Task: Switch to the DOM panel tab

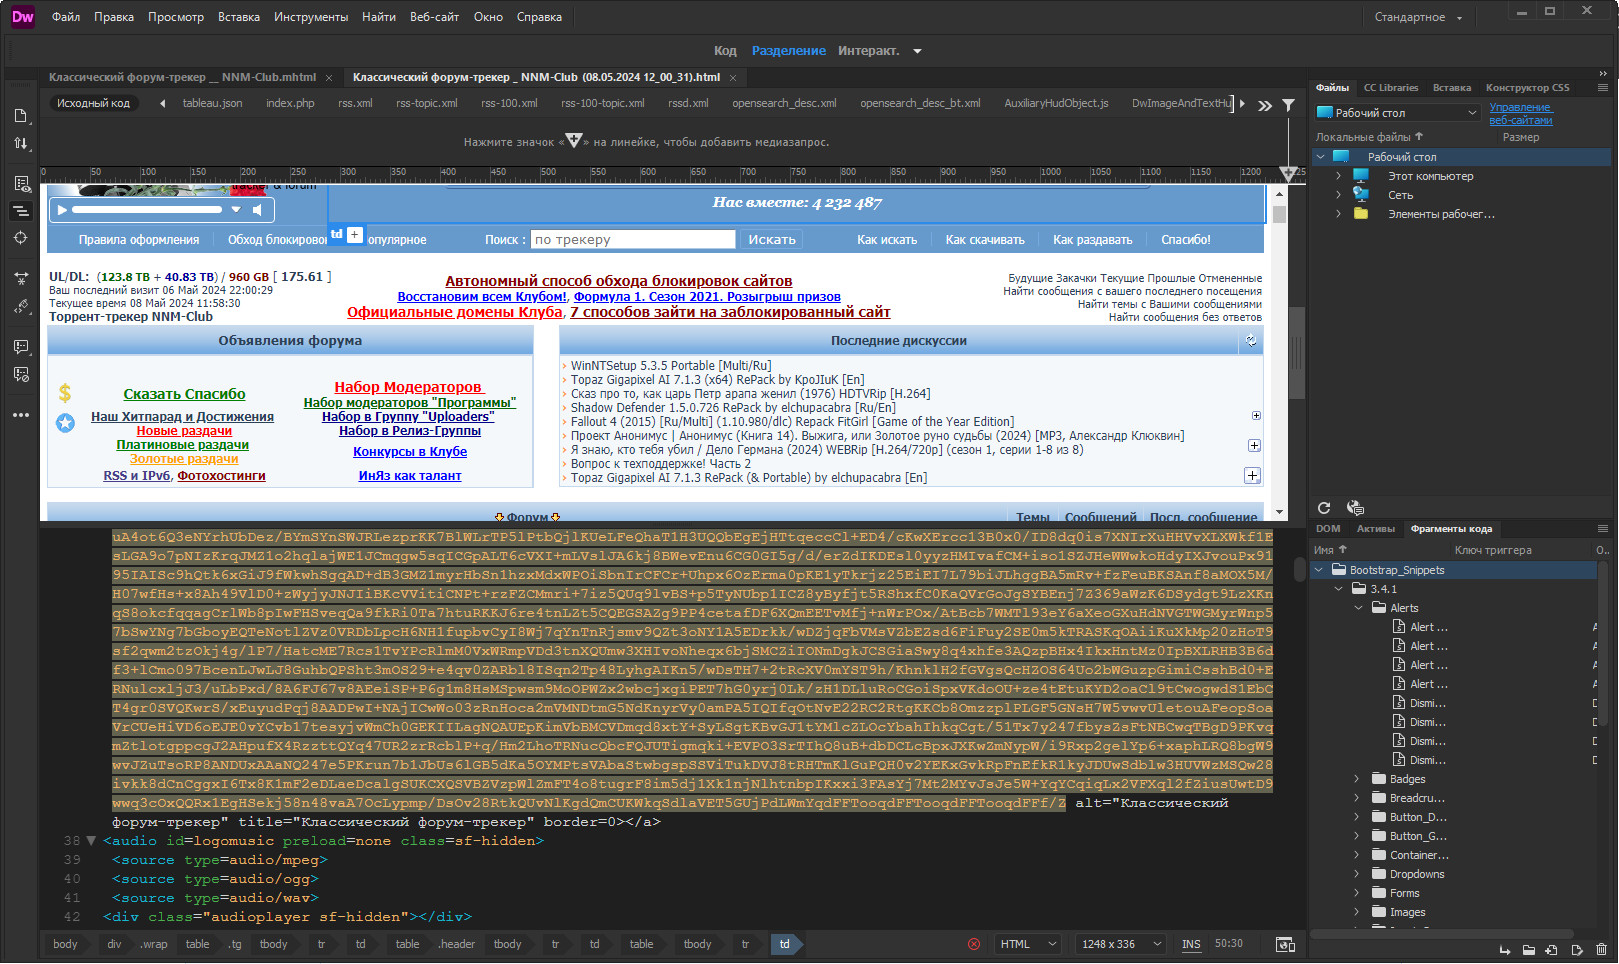Action: (x=1328, y=529)
